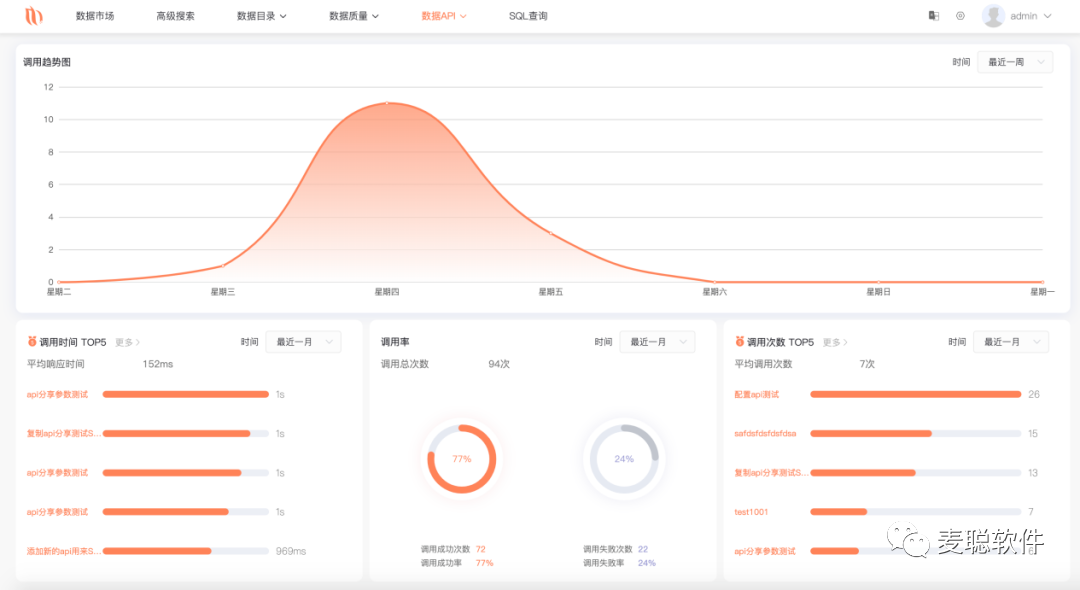Click the 24% failure rate ring
Viewport: 1080px width, 590px height.
[x=624, y=459]
